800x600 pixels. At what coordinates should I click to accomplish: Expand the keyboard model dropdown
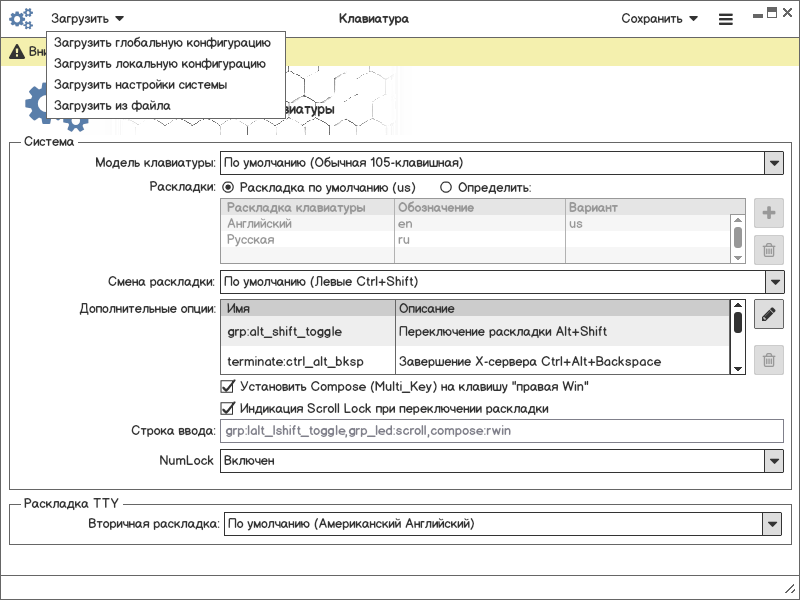pyautogui.click(x=773, y=162)
